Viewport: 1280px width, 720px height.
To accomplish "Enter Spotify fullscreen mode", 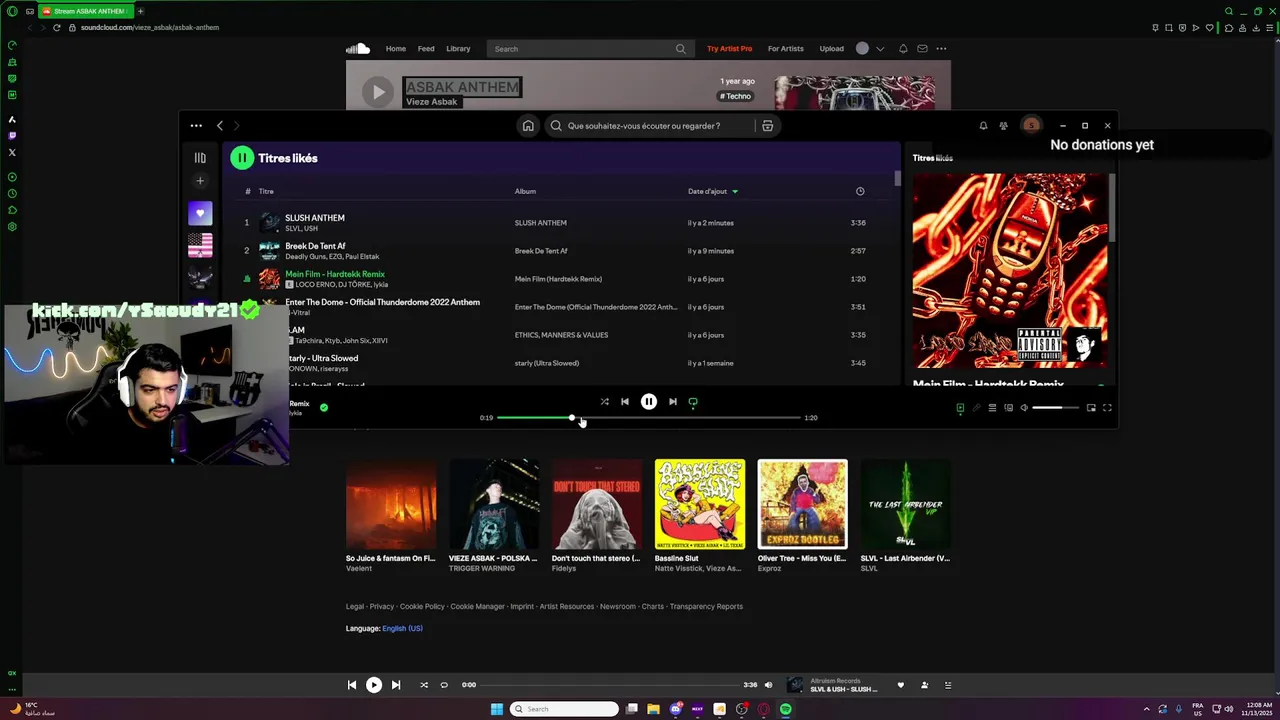I will [1107, 408].
